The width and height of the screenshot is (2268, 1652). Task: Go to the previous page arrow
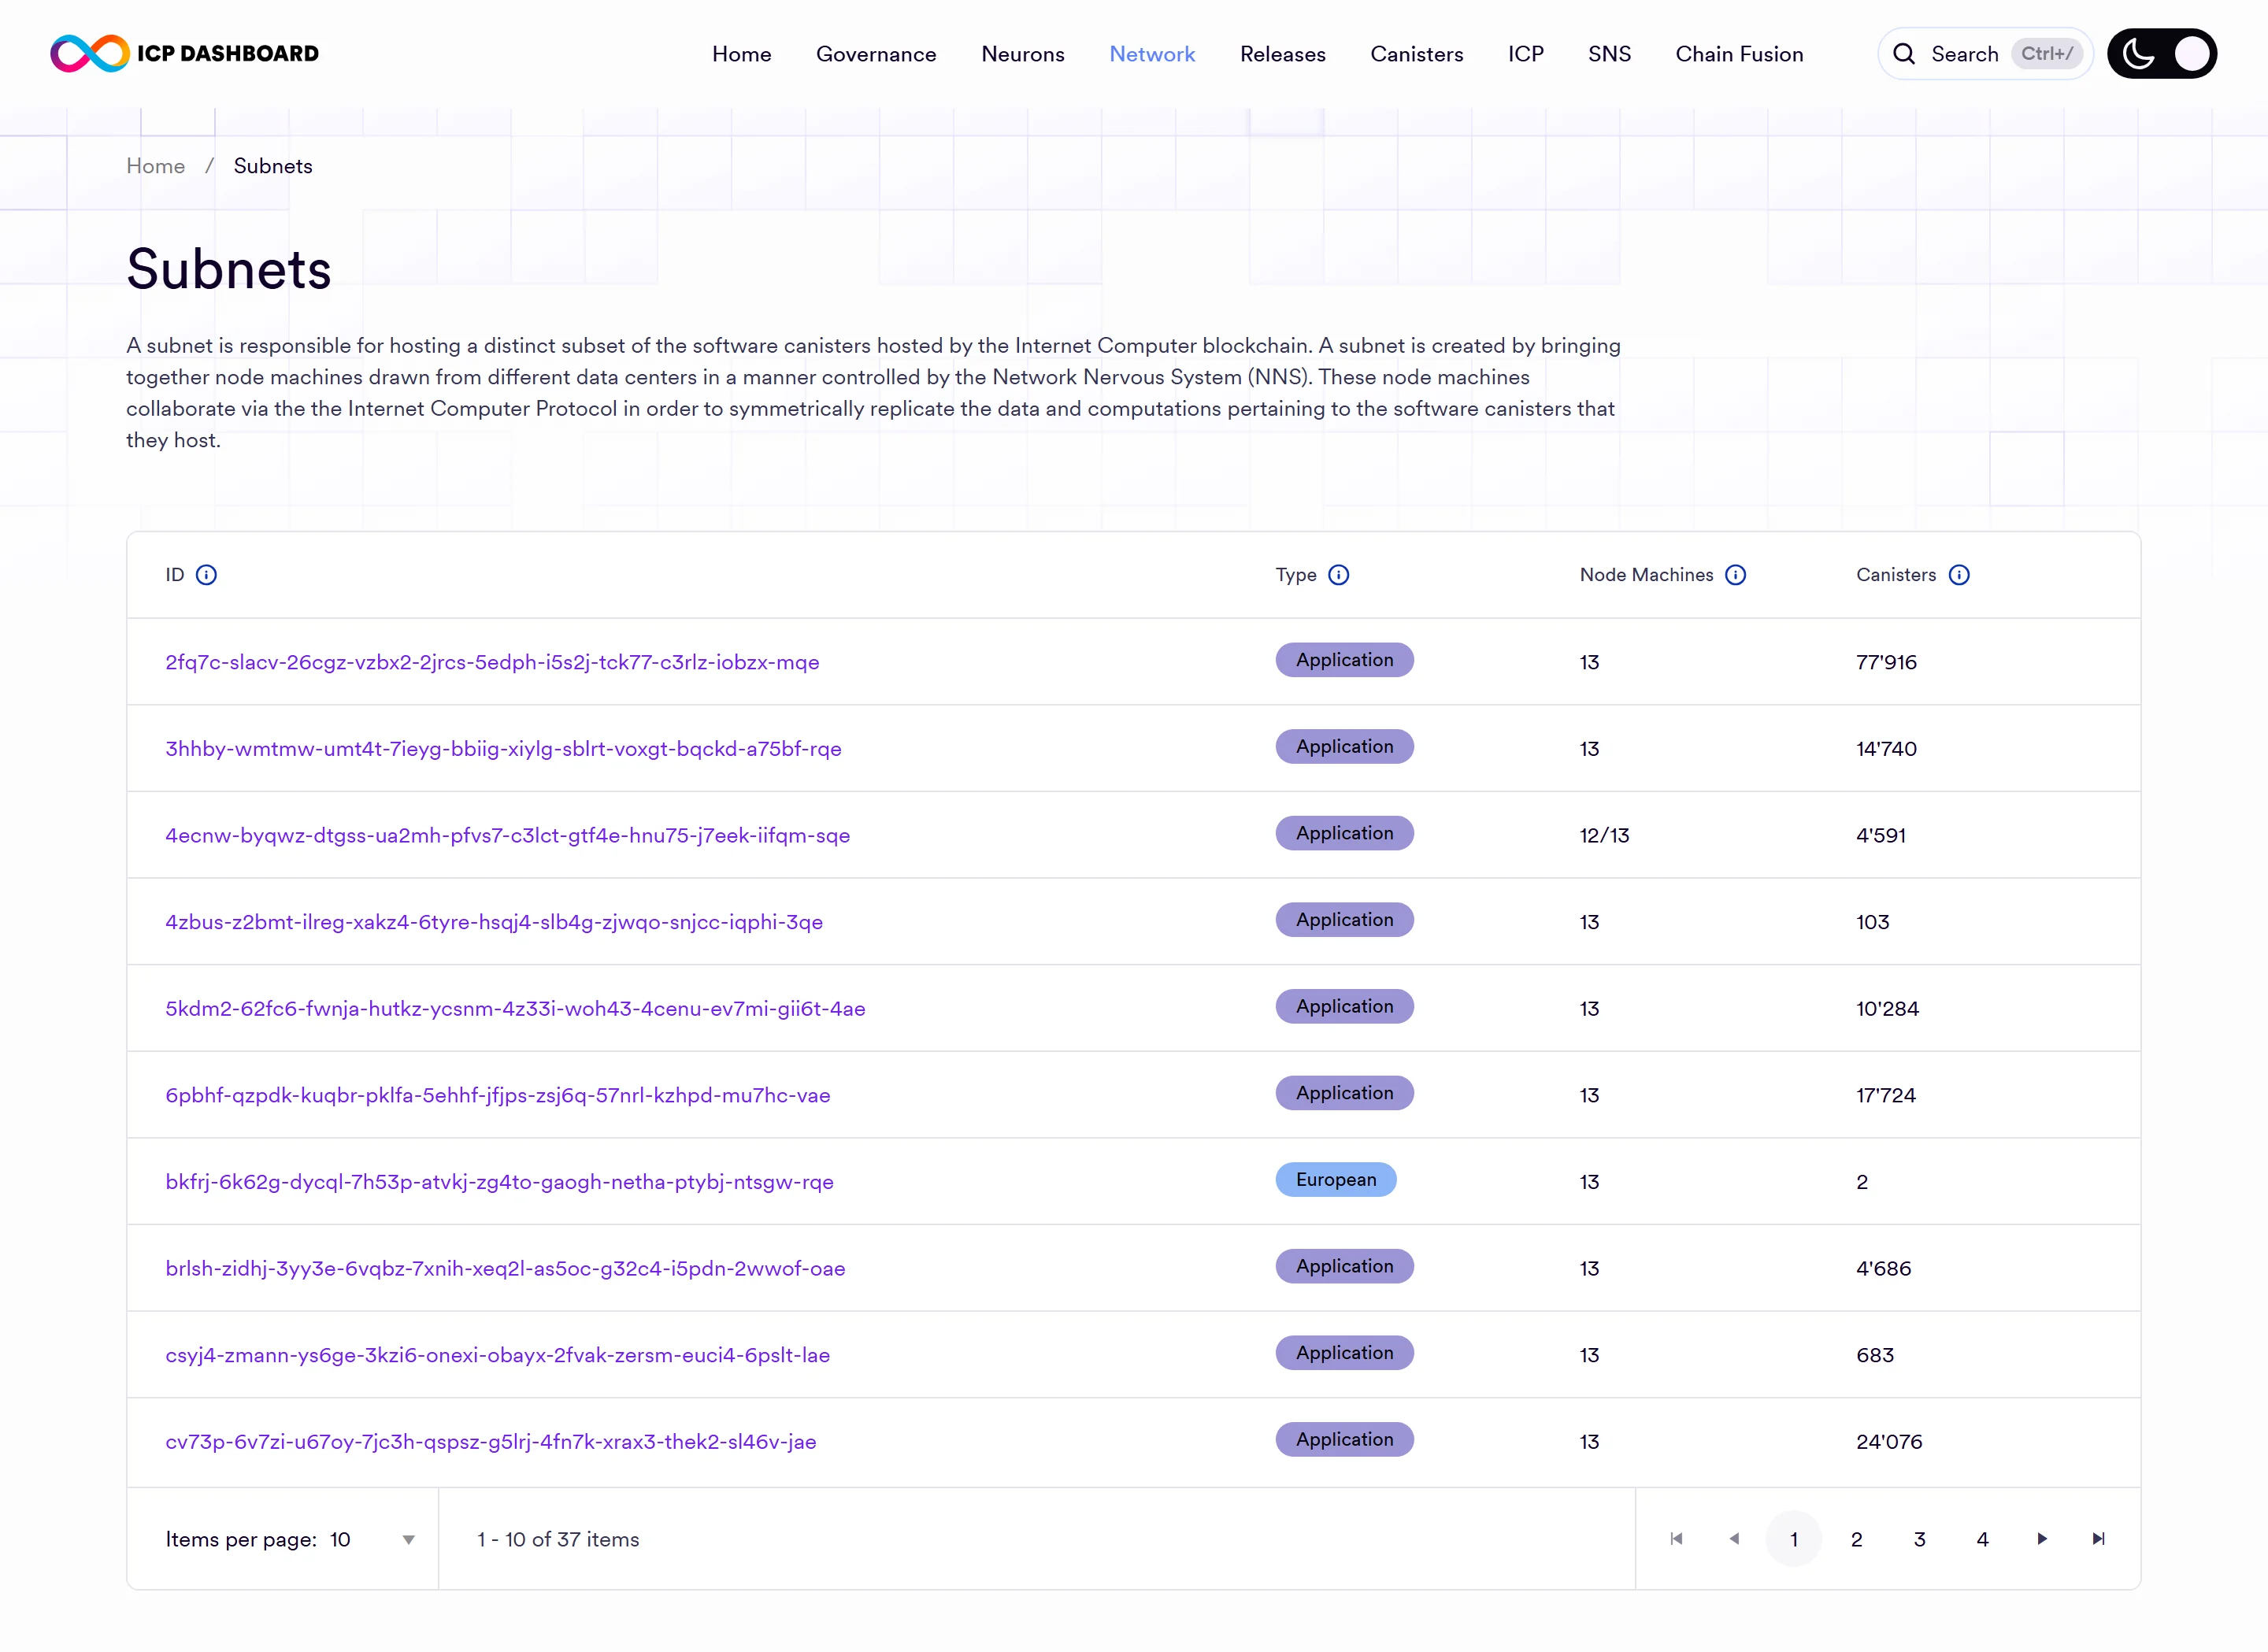tap(1734, 1539)
